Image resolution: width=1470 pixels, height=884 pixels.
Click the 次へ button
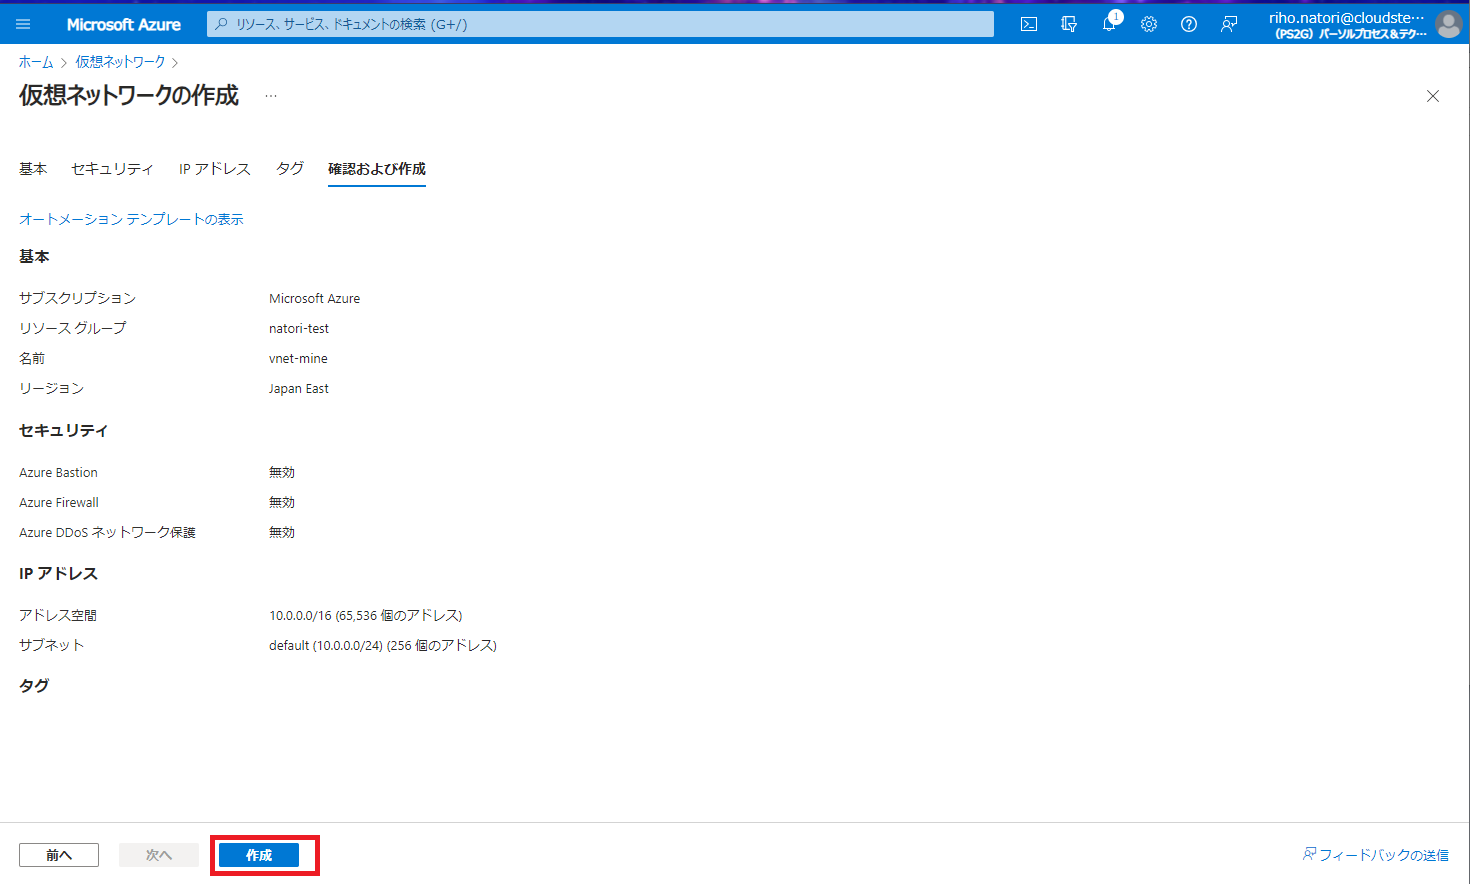(x=159, y=855)
